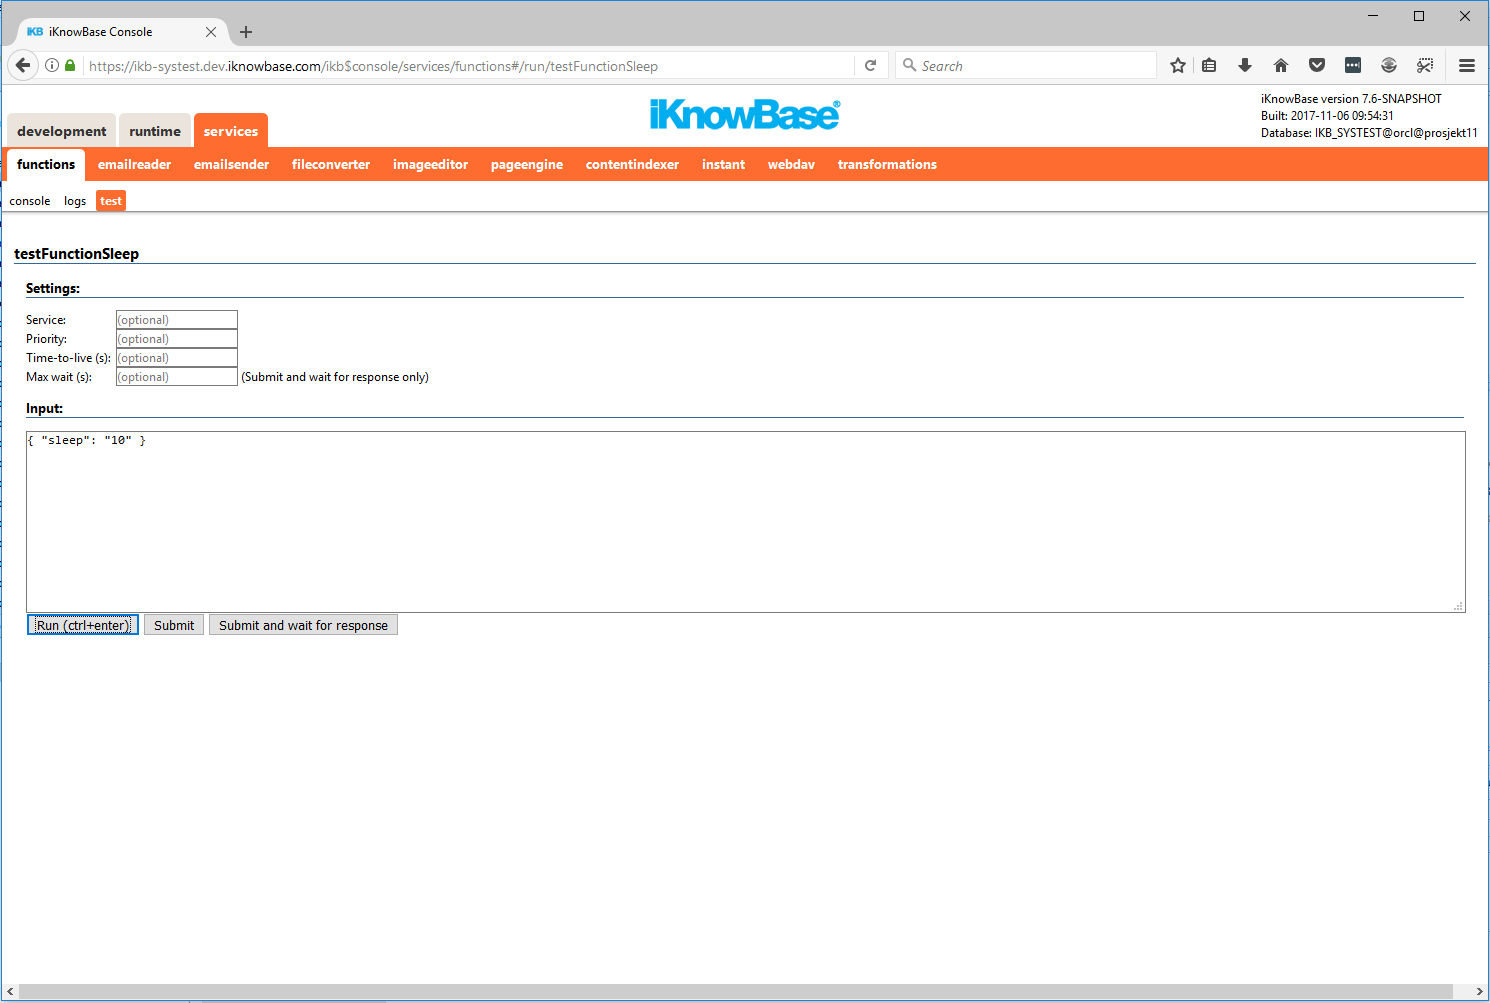Bookmark this page with the star icon
The height and width of the screenshot is (1003, 1490).
coord(1178,66)
